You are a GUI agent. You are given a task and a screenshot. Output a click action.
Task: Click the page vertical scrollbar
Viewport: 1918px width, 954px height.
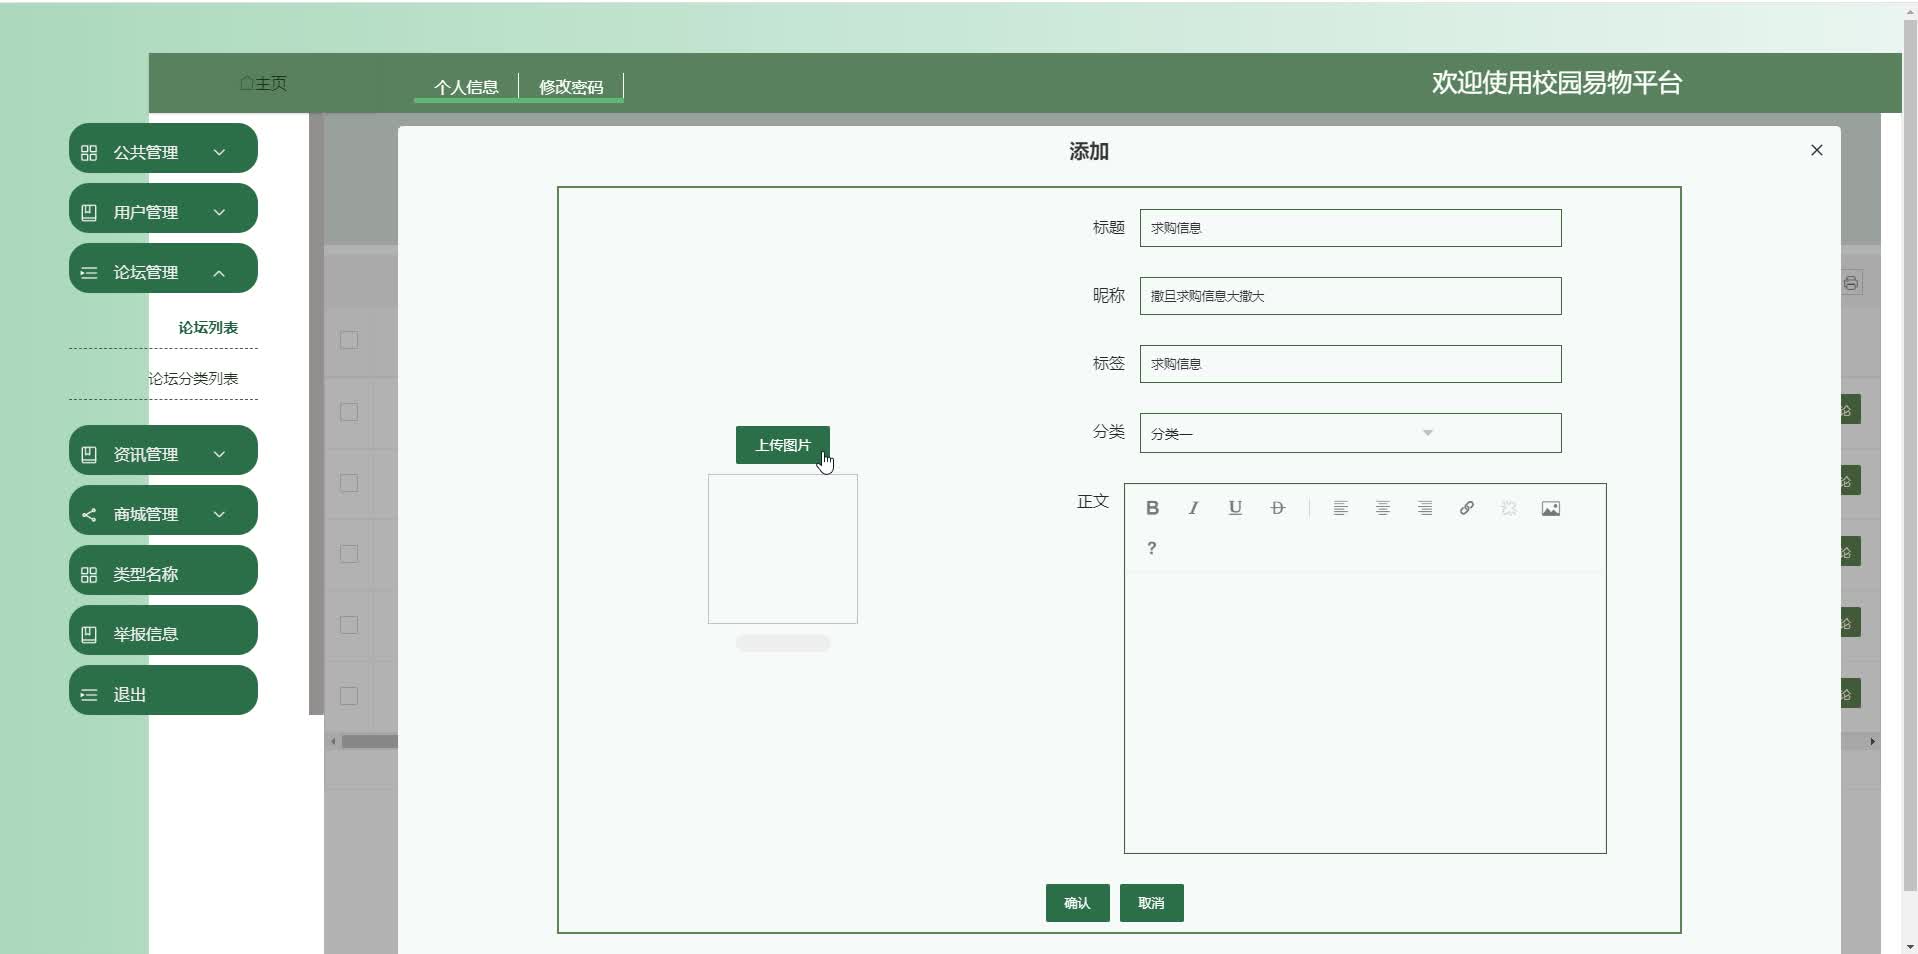[1910, 455]
